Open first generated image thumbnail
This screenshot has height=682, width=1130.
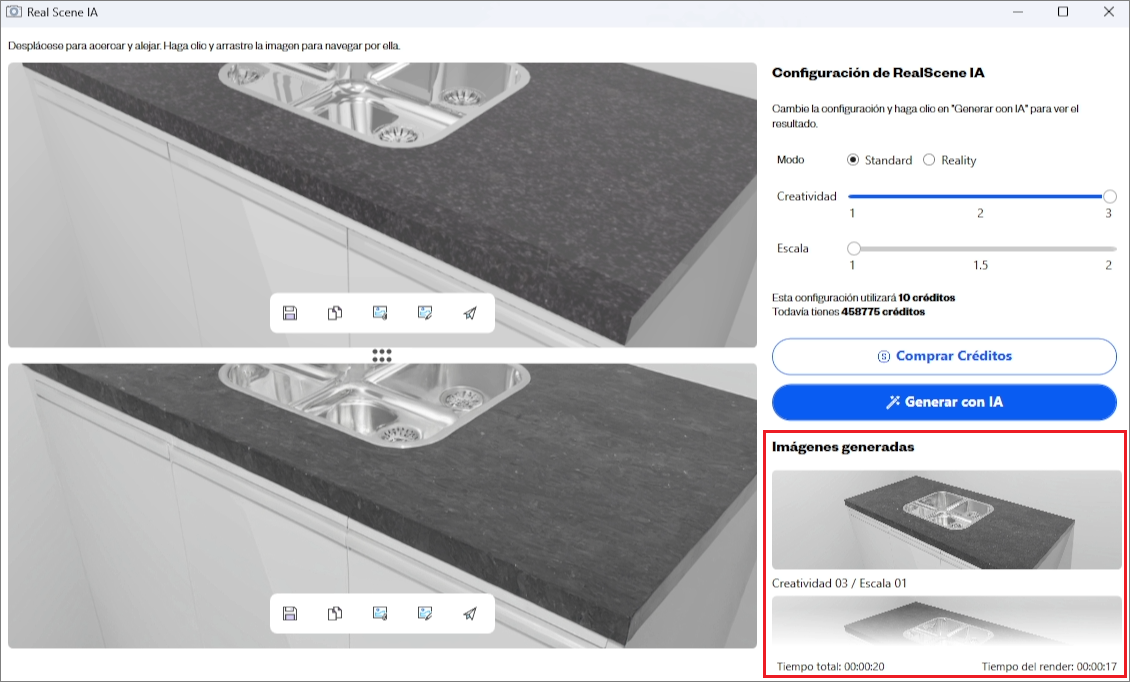[946, 520]
